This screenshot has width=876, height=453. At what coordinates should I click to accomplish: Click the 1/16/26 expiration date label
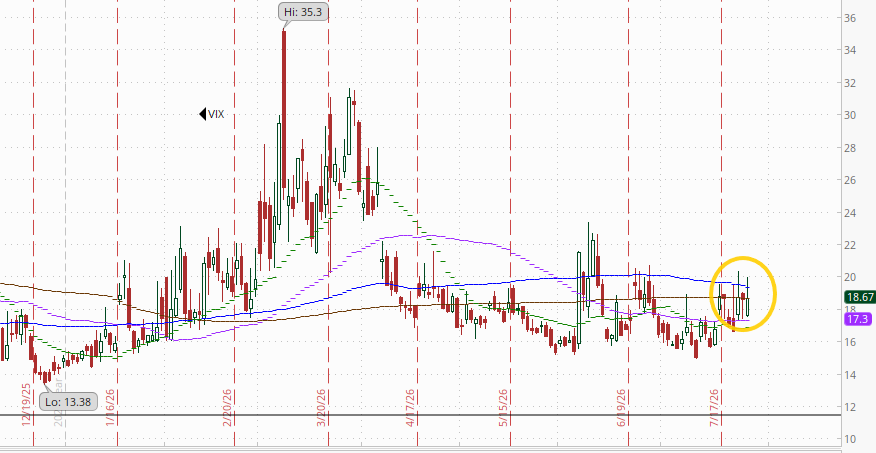point(110,408)
